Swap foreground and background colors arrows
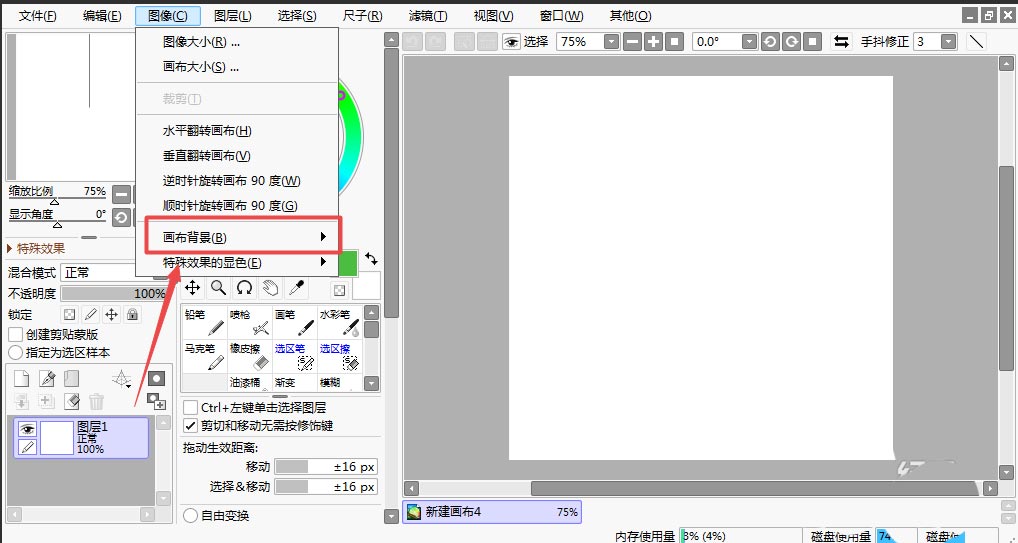1018x543 pixels. 371,259
